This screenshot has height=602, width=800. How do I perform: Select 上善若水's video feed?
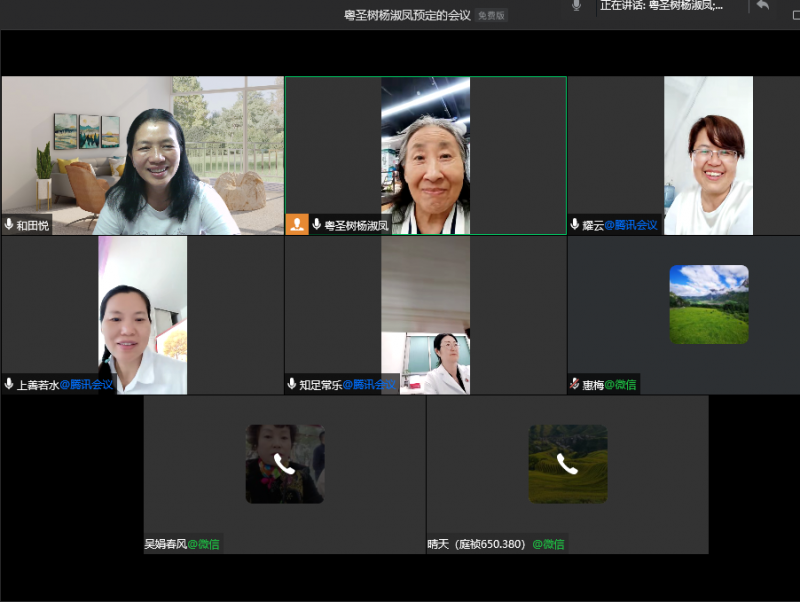[142, 315]
